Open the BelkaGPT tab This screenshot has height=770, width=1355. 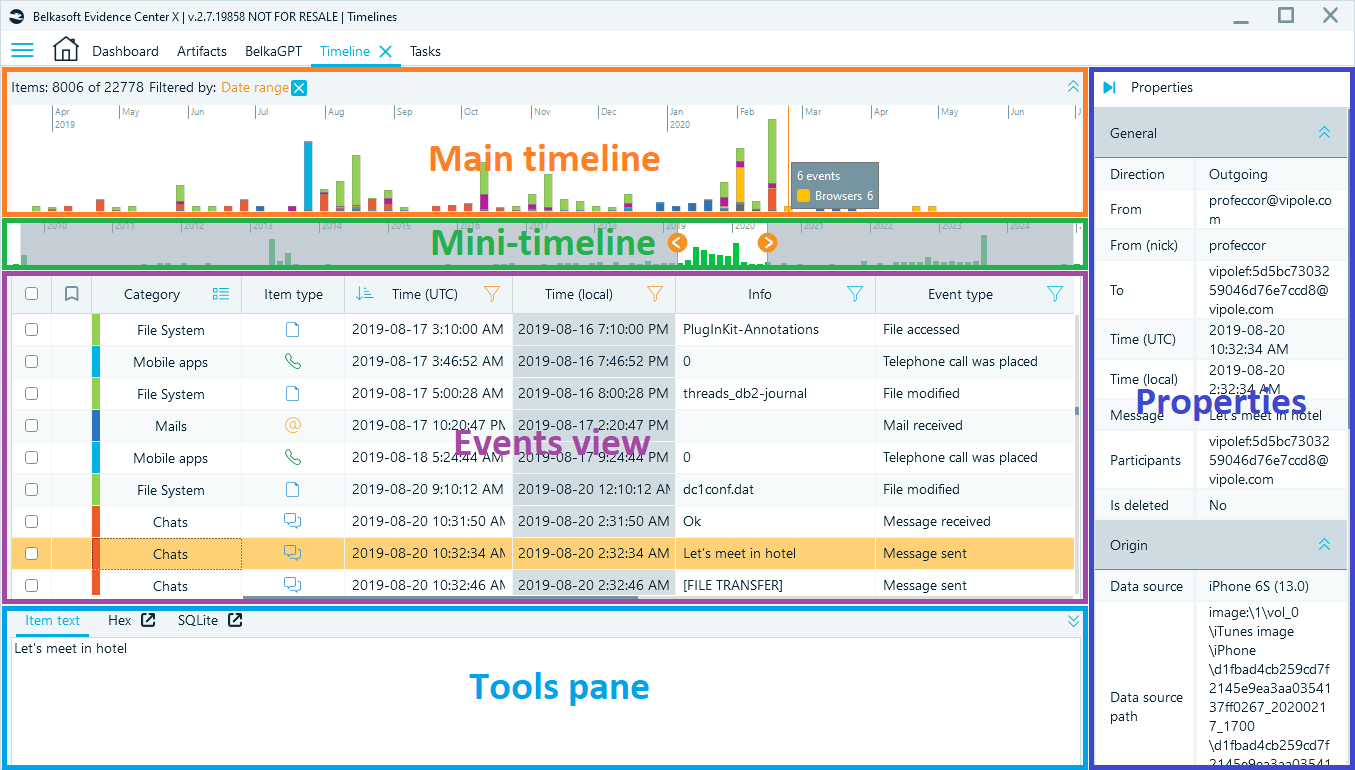[x=274, y=51]
